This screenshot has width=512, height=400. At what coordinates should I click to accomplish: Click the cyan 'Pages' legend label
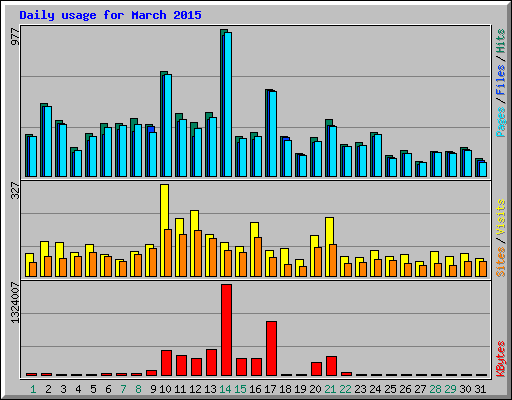click(501, 122)
